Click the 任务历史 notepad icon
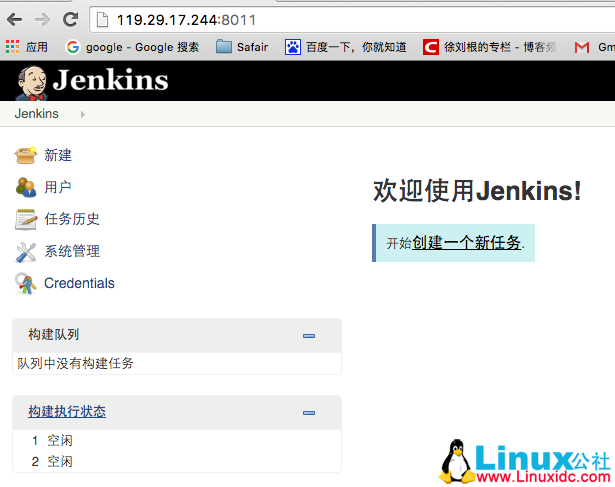Image resolution: width=615 pixels, height=487 pixels. (x=26, y=220)
